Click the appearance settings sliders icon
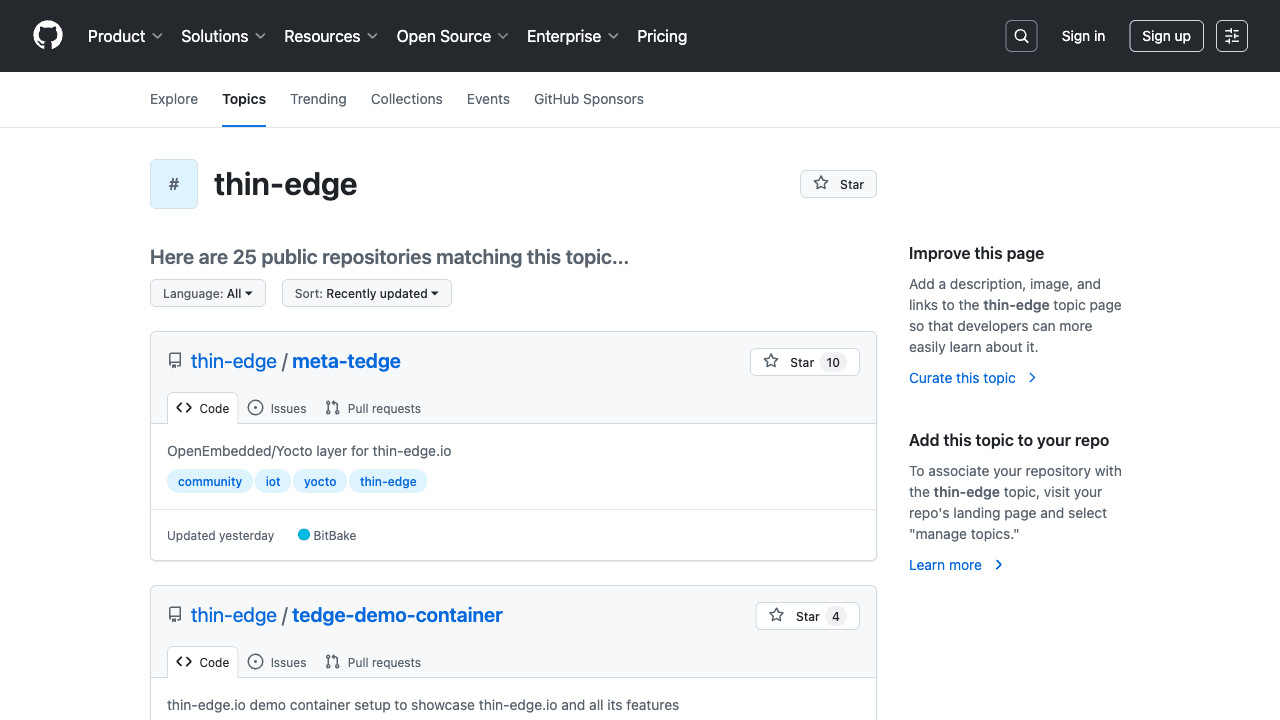The height and width of the screenshot is (720, 1280). pyautogui.click(x=1232, y=36)
